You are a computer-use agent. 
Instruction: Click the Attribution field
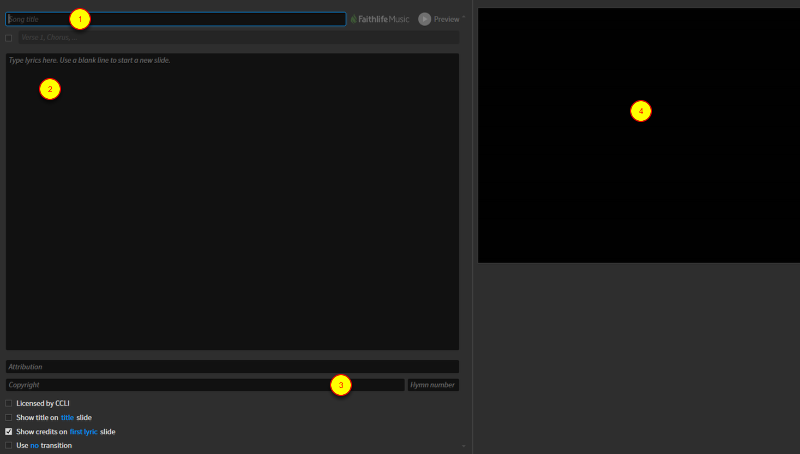point(232,367)
